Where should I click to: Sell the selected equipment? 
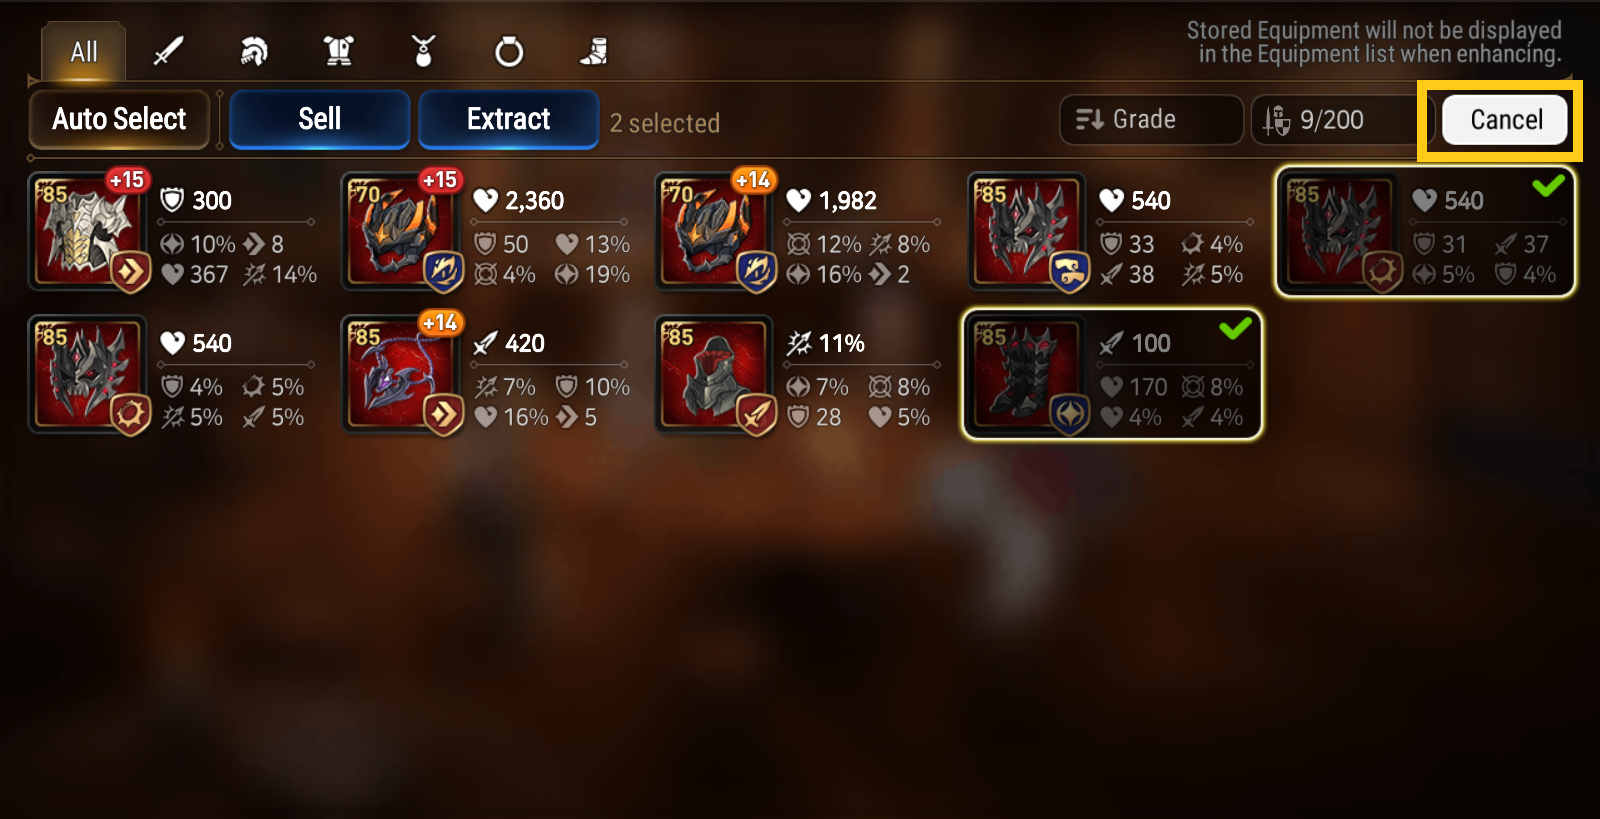pyautogui.click(x=320, y=119)
